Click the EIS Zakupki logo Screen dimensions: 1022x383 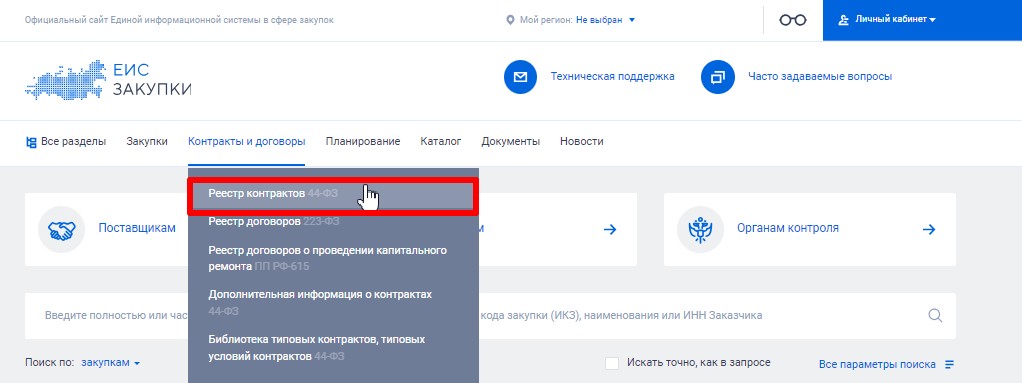pos(108,79)
